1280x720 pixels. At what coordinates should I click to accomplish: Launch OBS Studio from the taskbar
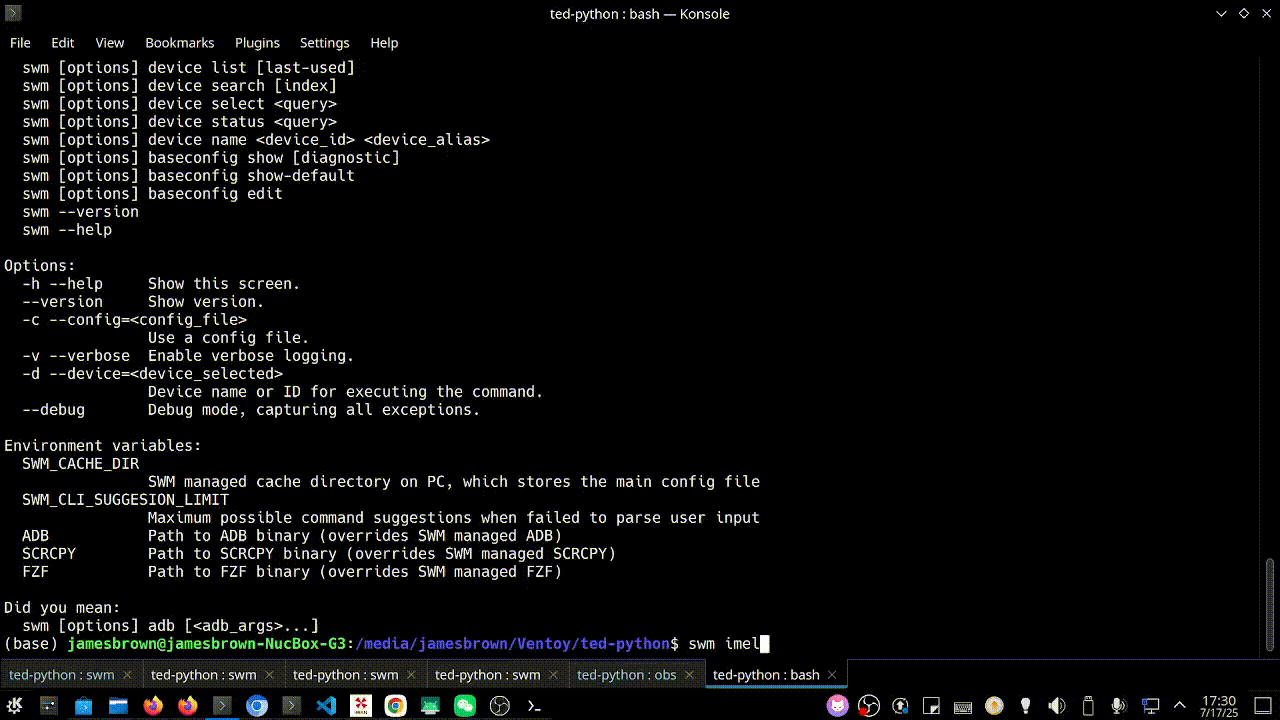[499, 706]
